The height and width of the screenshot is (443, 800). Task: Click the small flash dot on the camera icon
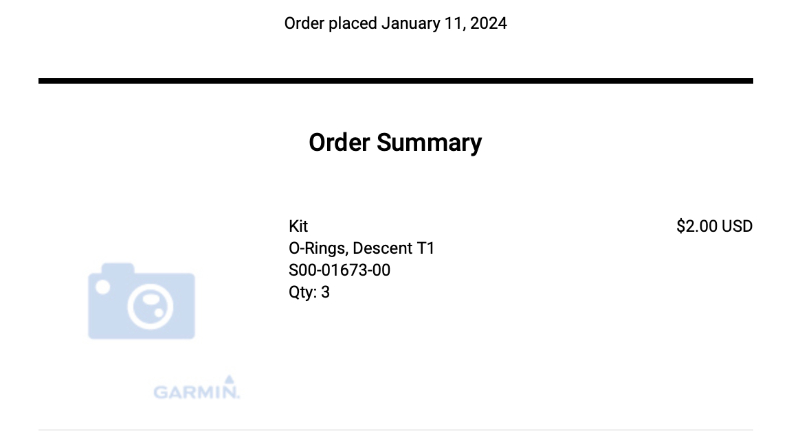[x=101, y=287]
